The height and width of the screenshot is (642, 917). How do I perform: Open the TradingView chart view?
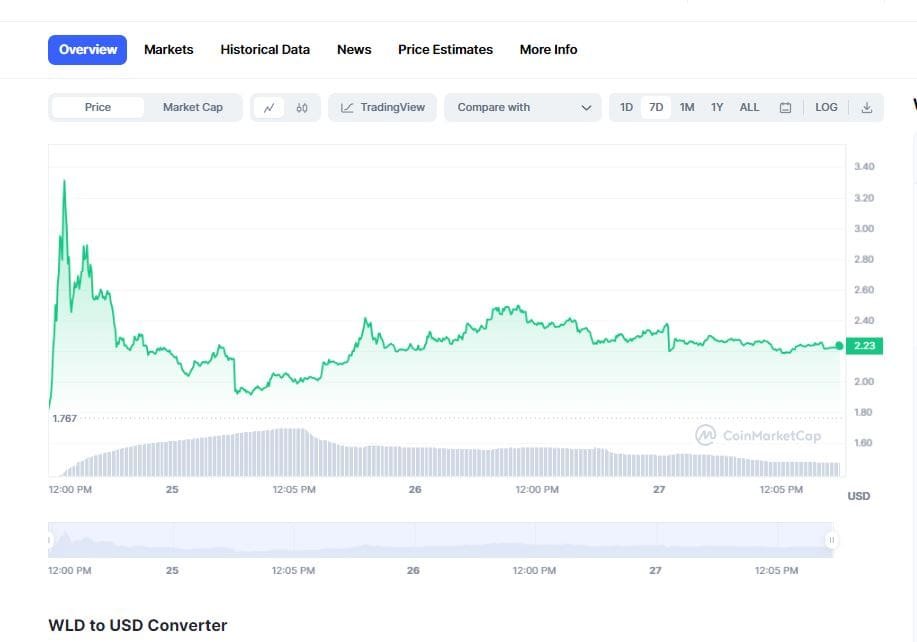point(381,106)
